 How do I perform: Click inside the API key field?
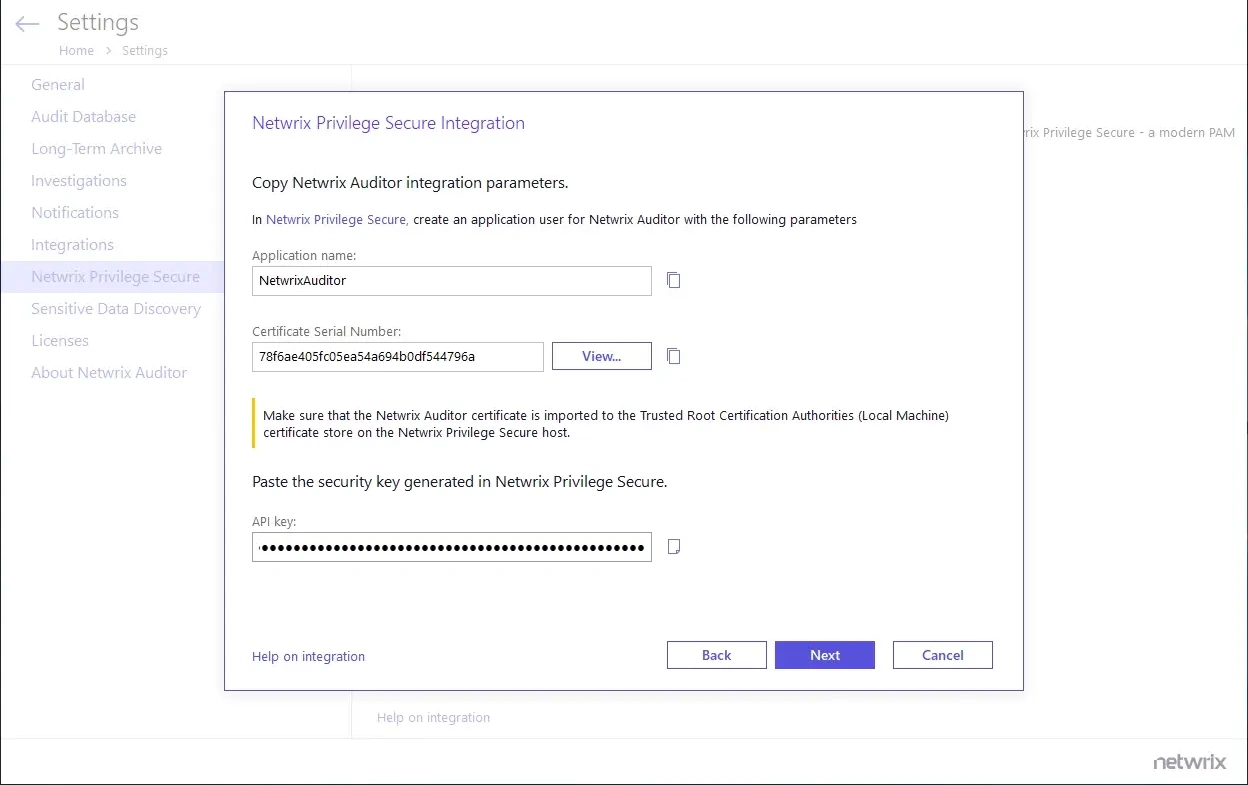(x=451, y=547)
